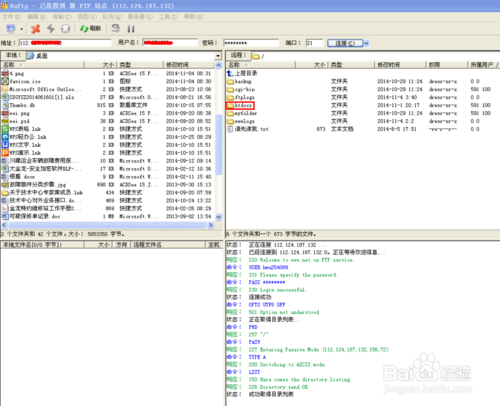Click the green 刷新 refresh button
This screenshot has width=500, height=406.
(90, 29)
